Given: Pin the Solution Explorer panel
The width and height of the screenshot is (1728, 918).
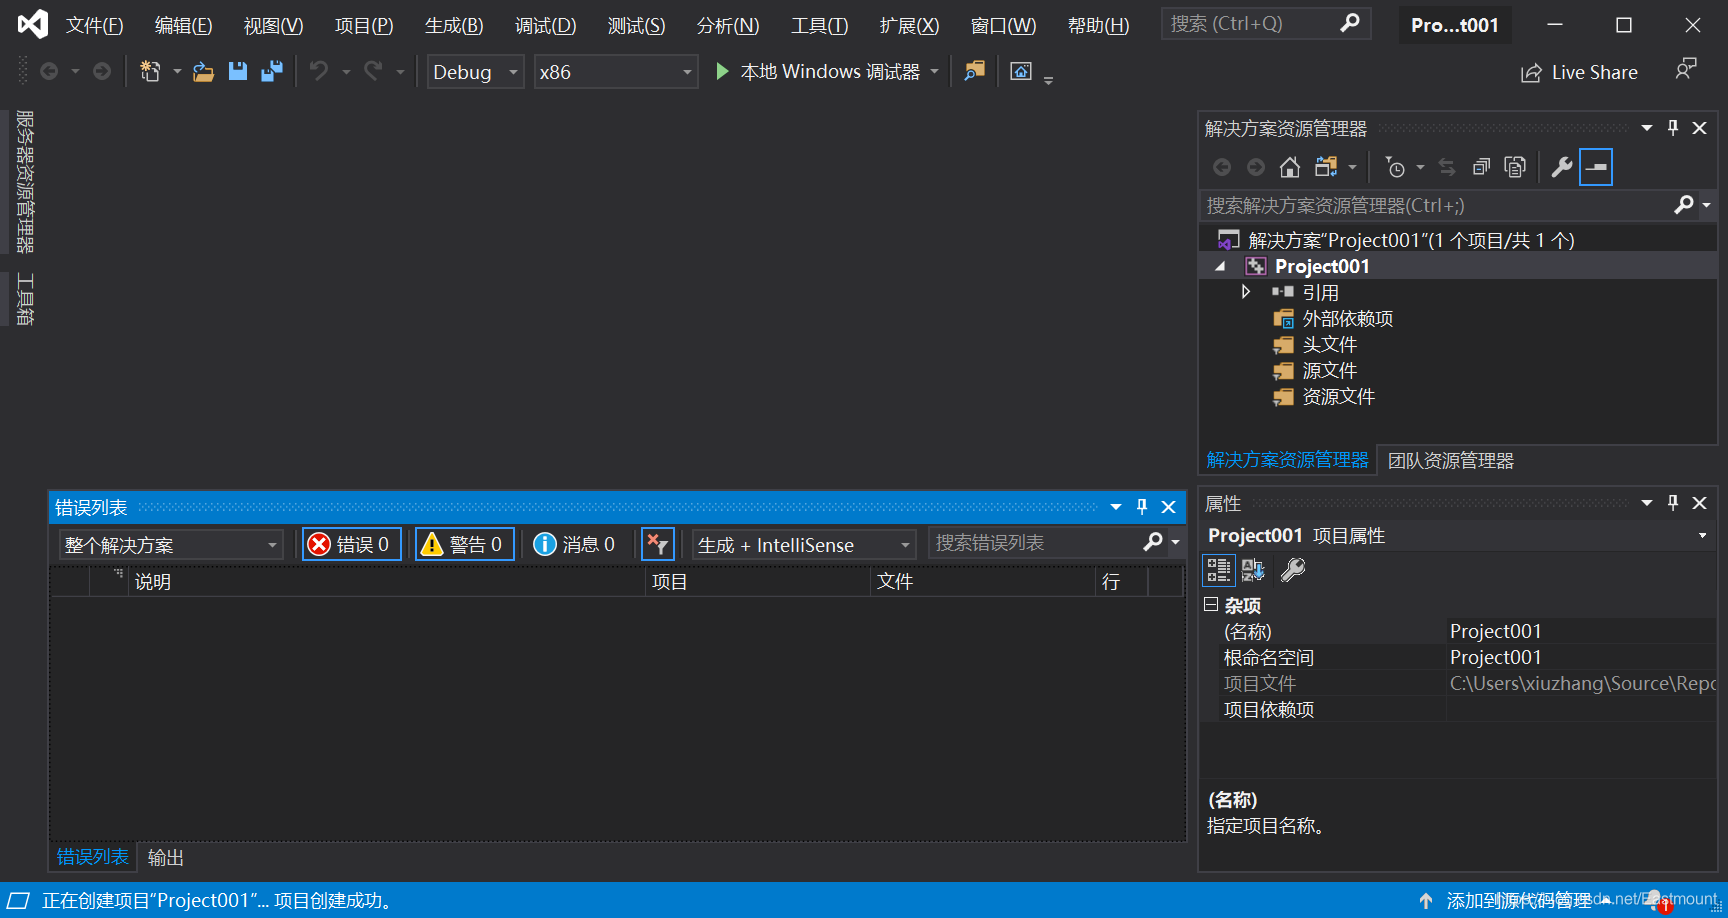Looking at the screenshot, I should tap(1673, 128).
